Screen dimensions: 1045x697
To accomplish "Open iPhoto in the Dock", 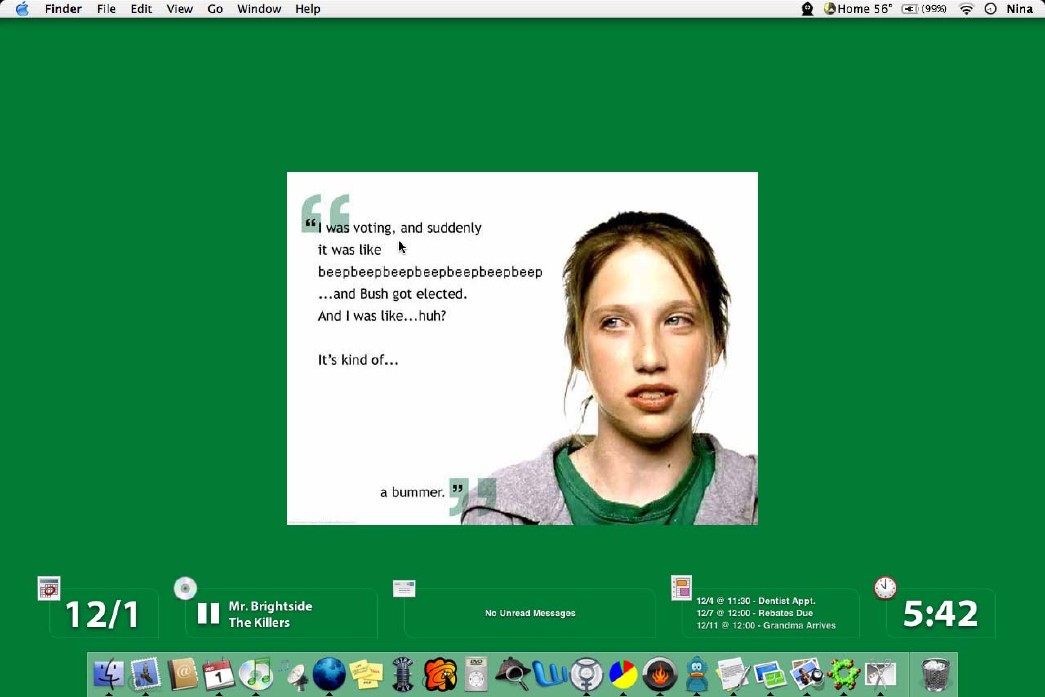I will click(x=807, y=675).
